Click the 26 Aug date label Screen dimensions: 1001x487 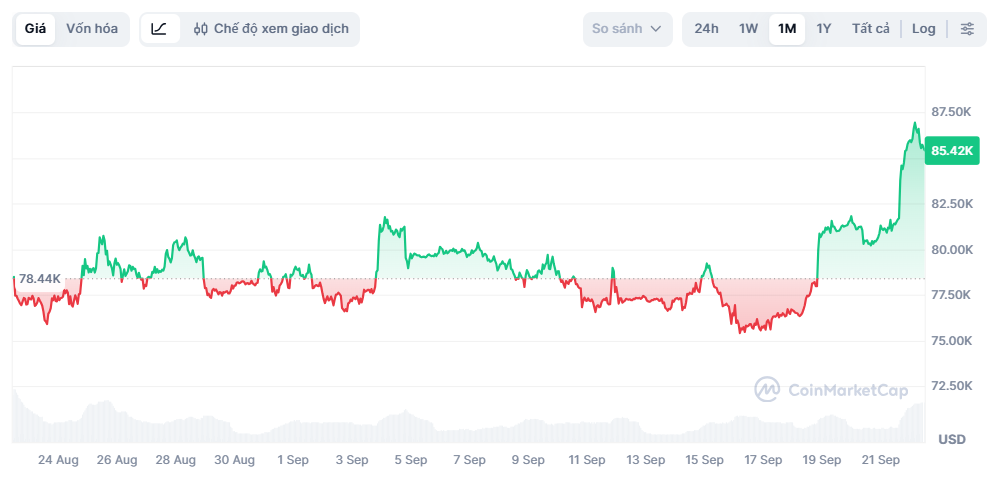[117, 460]
